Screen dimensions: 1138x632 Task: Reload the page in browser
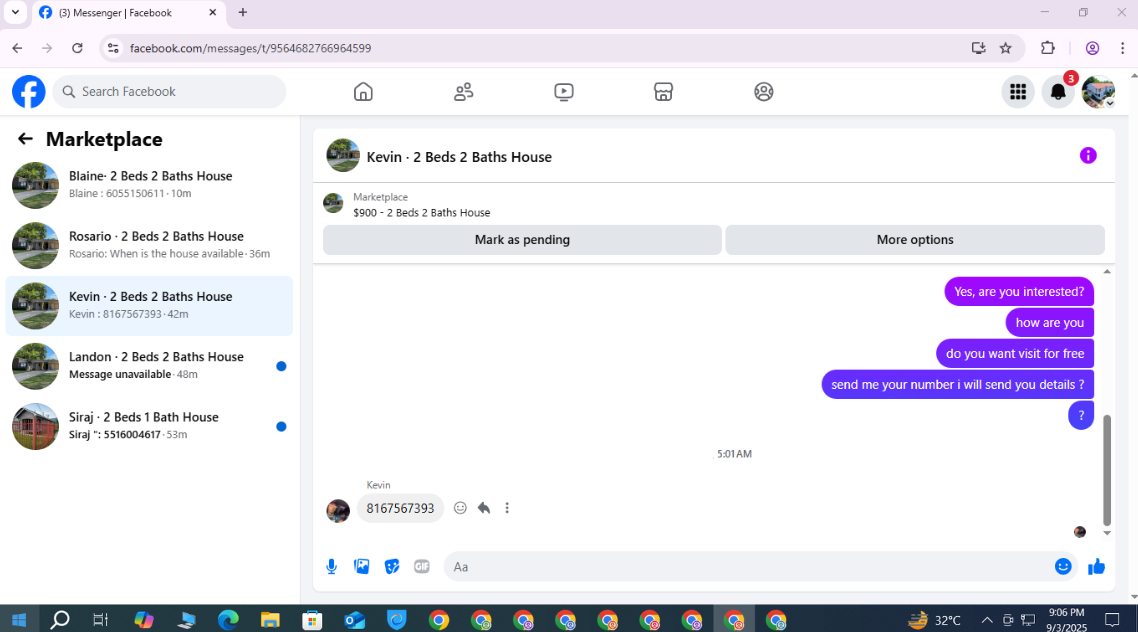pos(77,48)
